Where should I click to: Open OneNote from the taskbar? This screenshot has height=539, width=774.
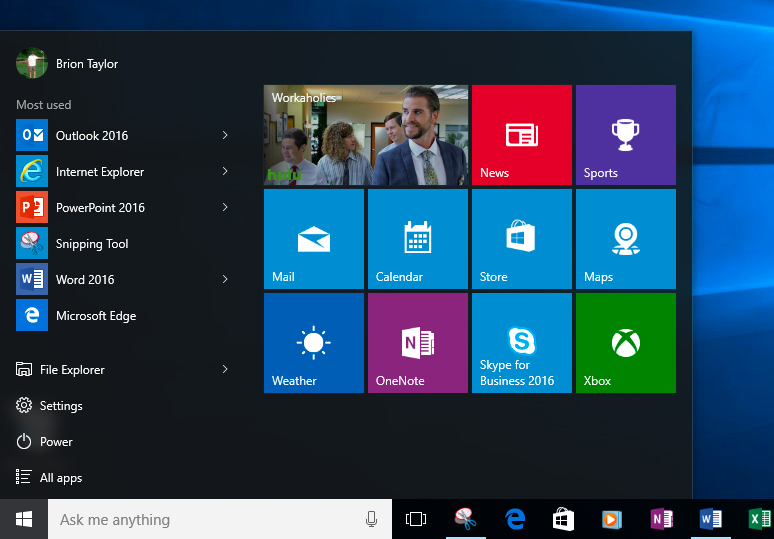[661, 519]
